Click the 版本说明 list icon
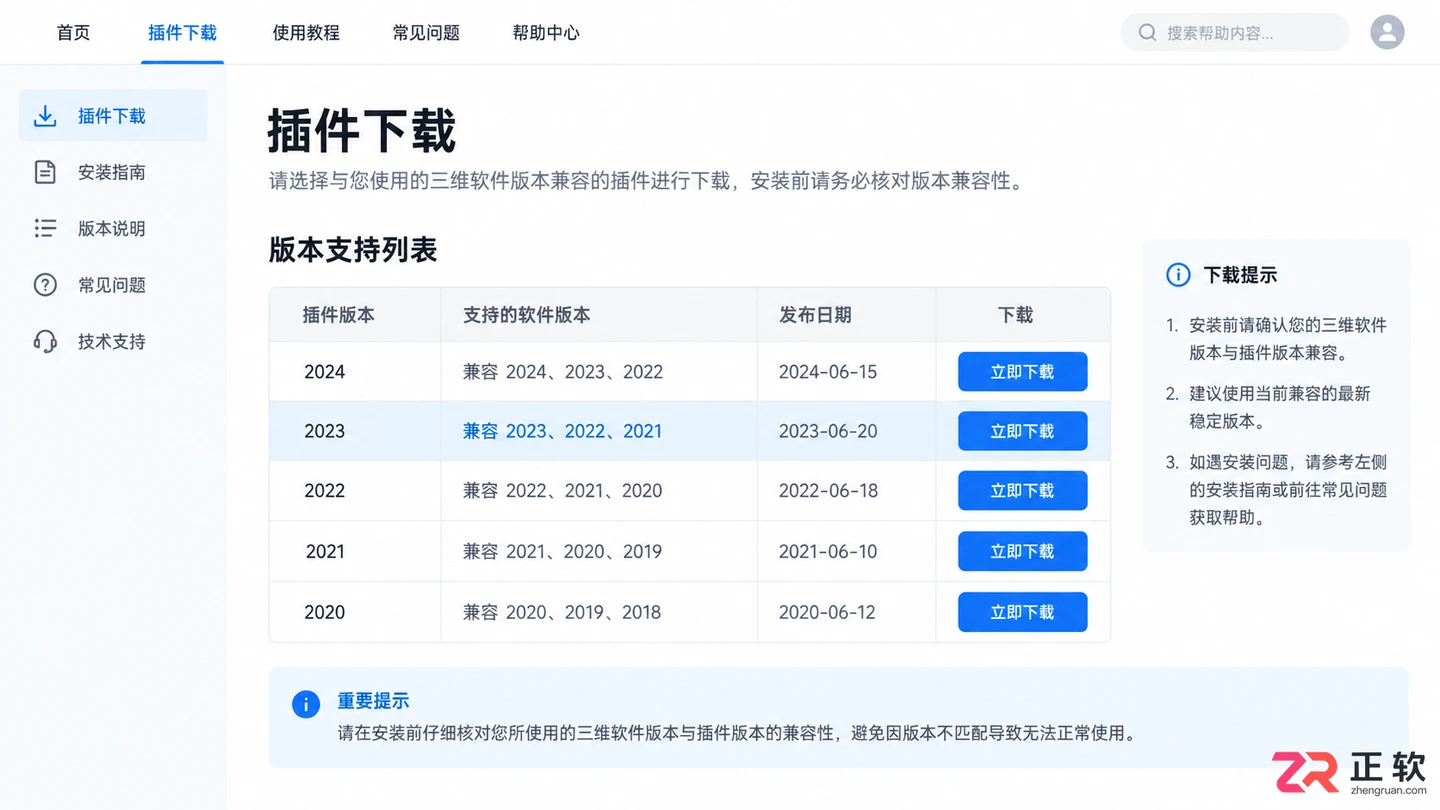1440x810 pixels. (x=45, y=228)
